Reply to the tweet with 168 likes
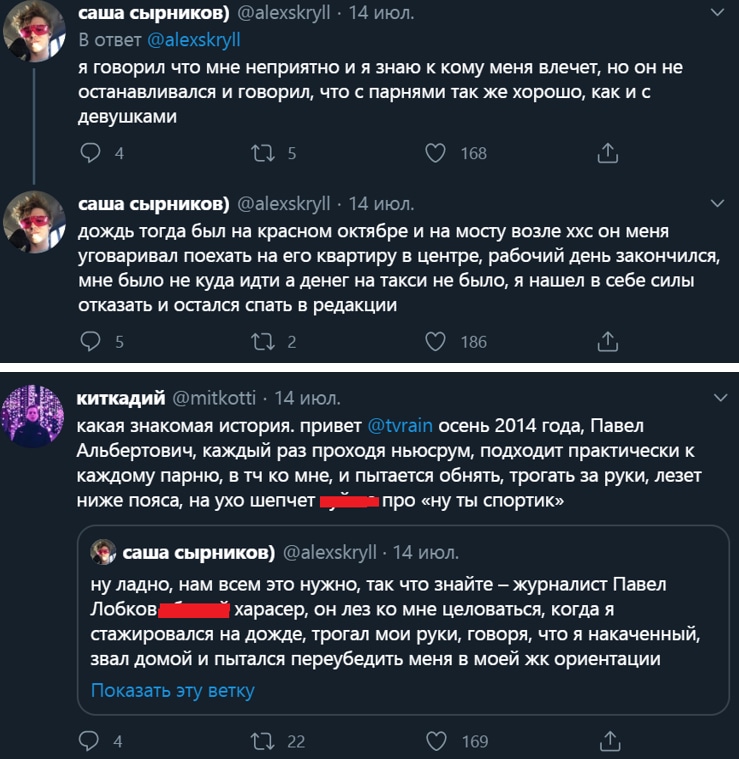Viewport: 739px width, 759px height. [x=91, y=153]
